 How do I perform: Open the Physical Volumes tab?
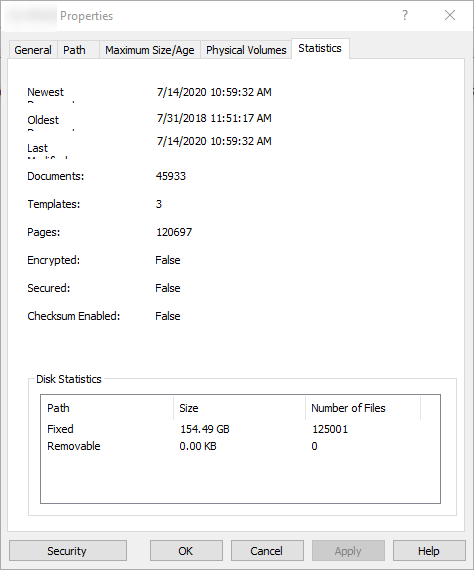(x=246, y=50)
